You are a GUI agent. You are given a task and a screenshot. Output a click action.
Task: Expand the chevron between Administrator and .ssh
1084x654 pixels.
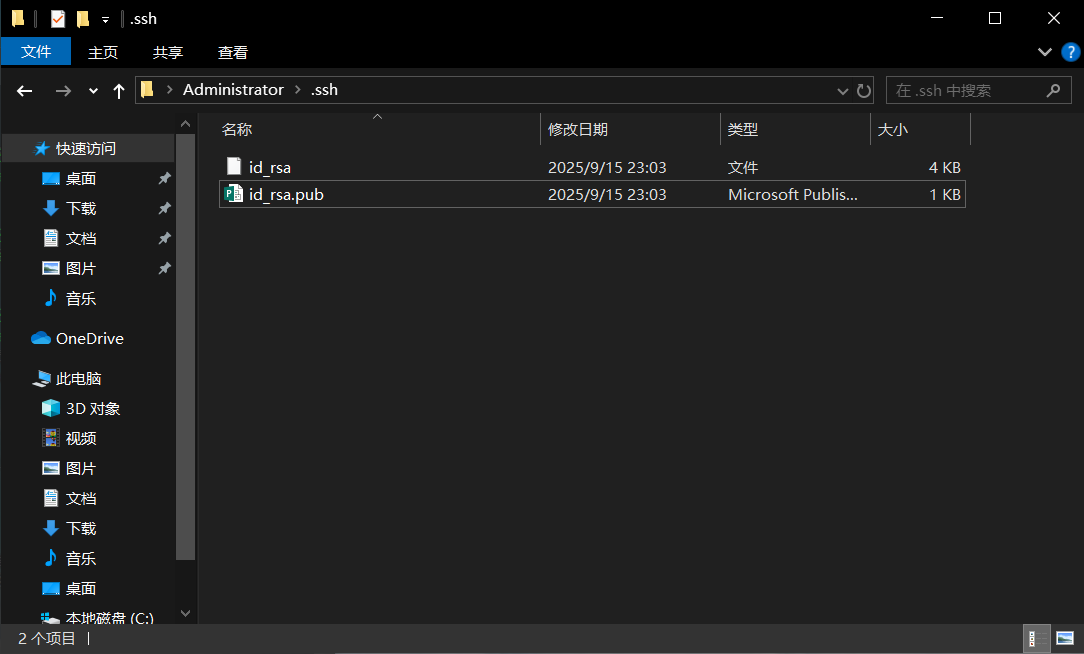click(x=298, y=90)
